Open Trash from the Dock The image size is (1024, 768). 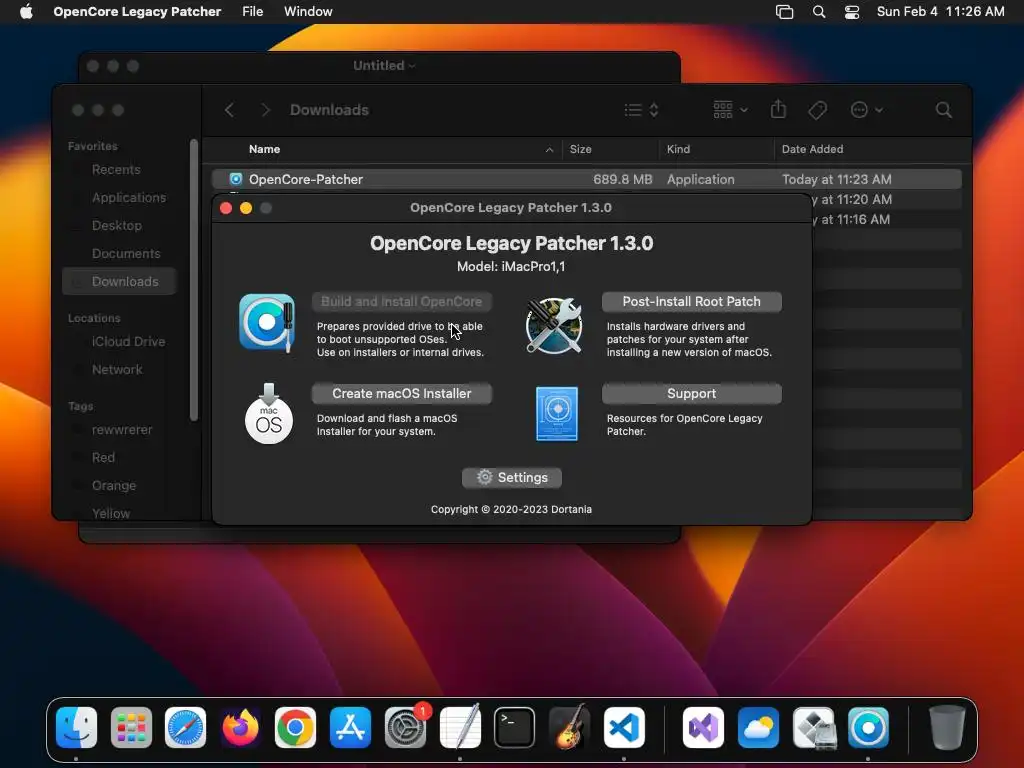coord(947,728)
